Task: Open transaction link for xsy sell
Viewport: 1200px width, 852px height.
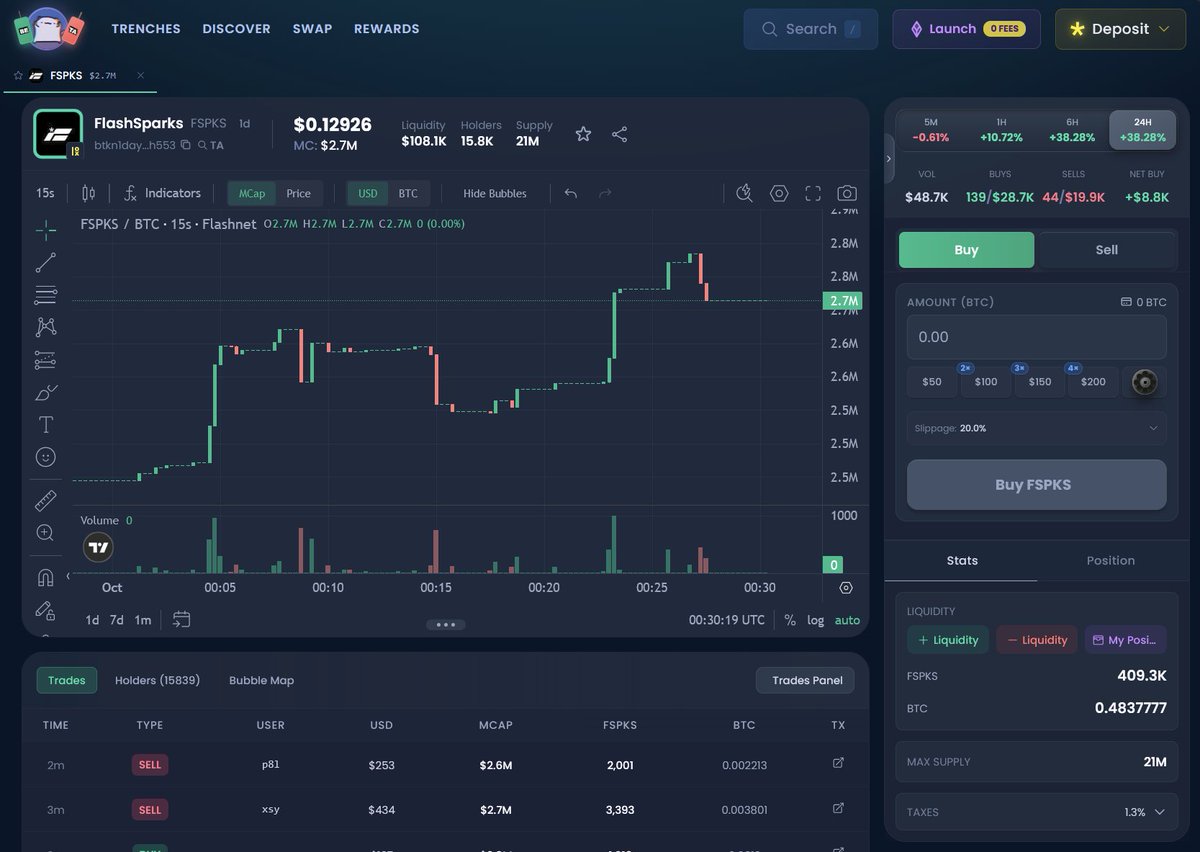Action: pos(838,808)
